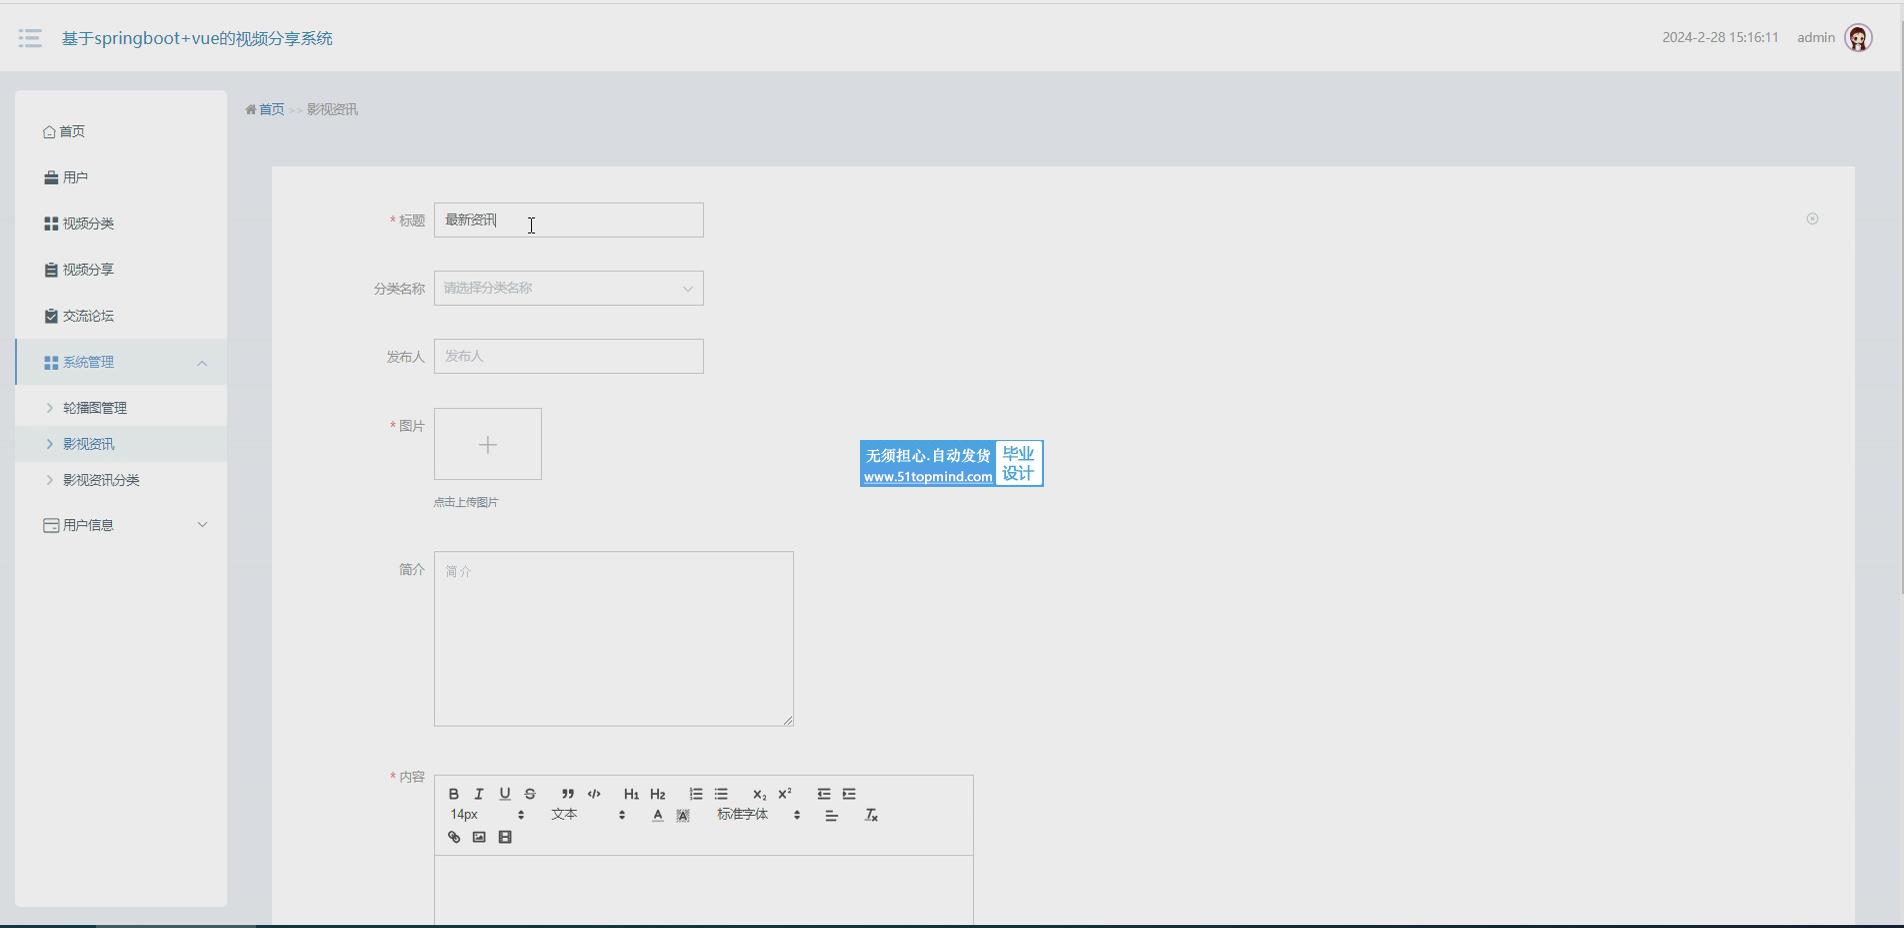Open the 分类名称 dropdown
This screenshot has width=1904, height=928.
click(x=568, y=288)
